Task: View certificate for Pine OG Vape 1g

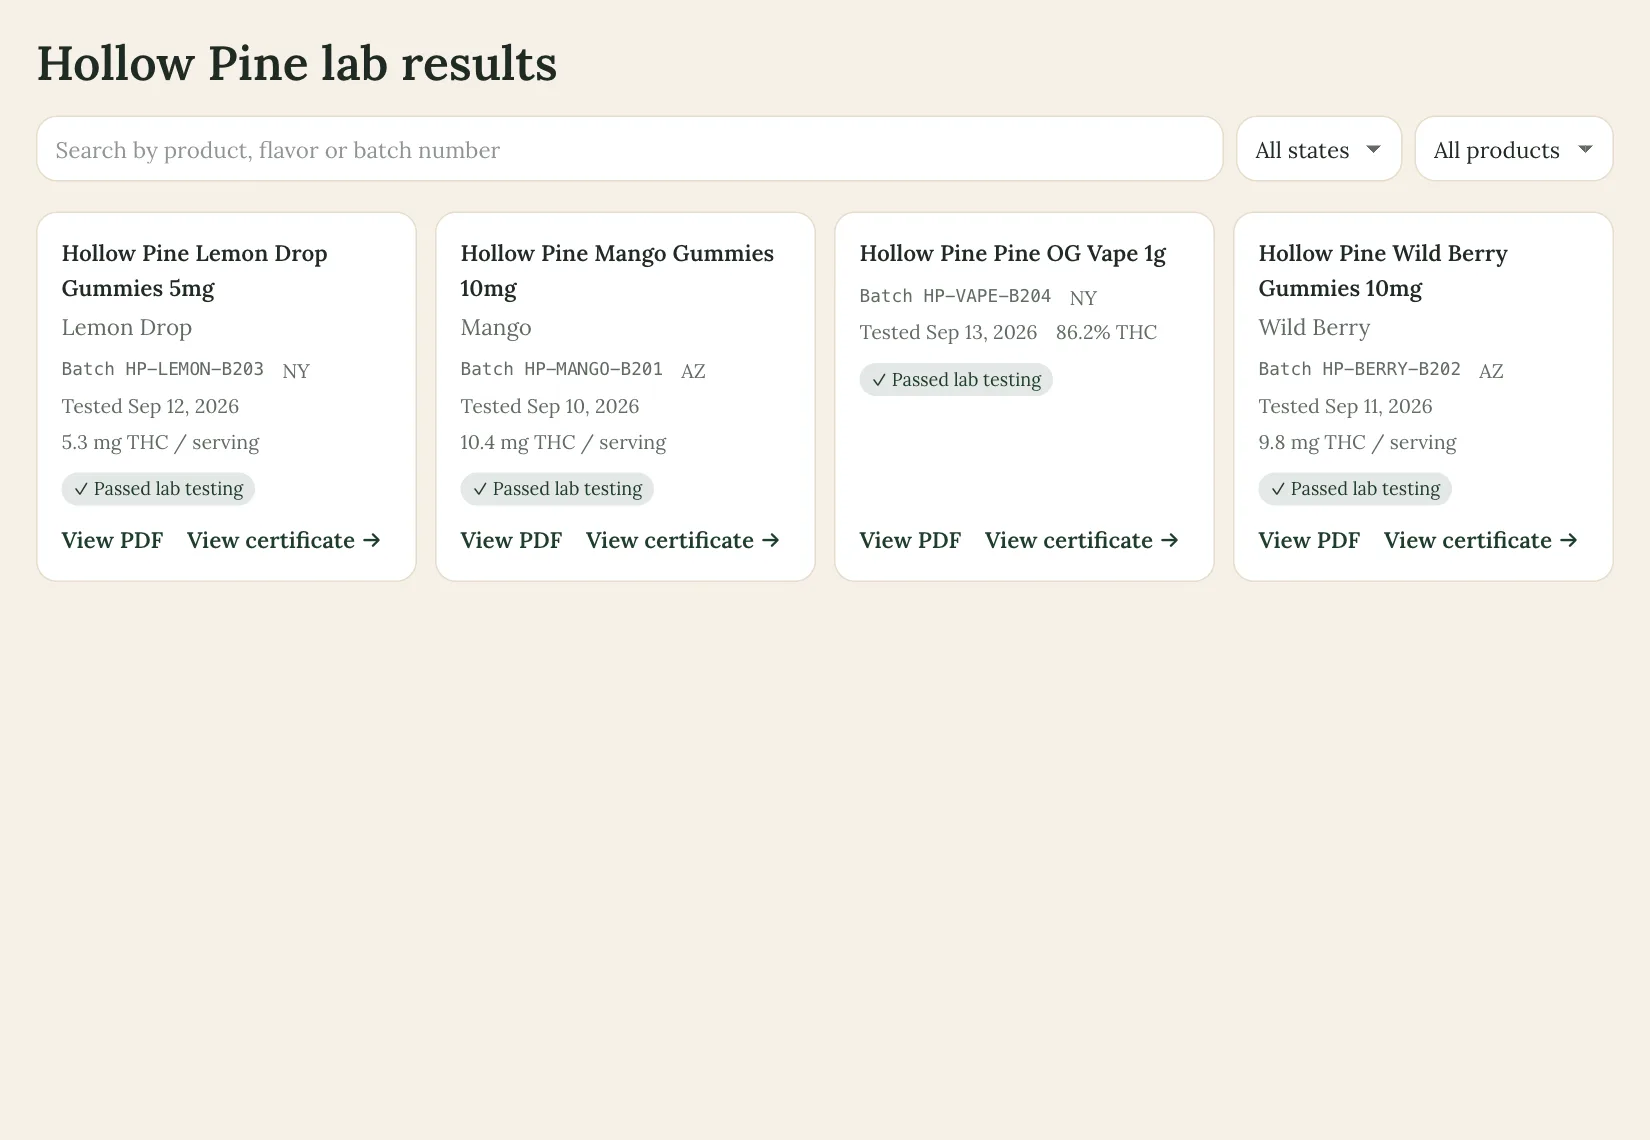Action: pyautogui.click(x=1082, y=540)
